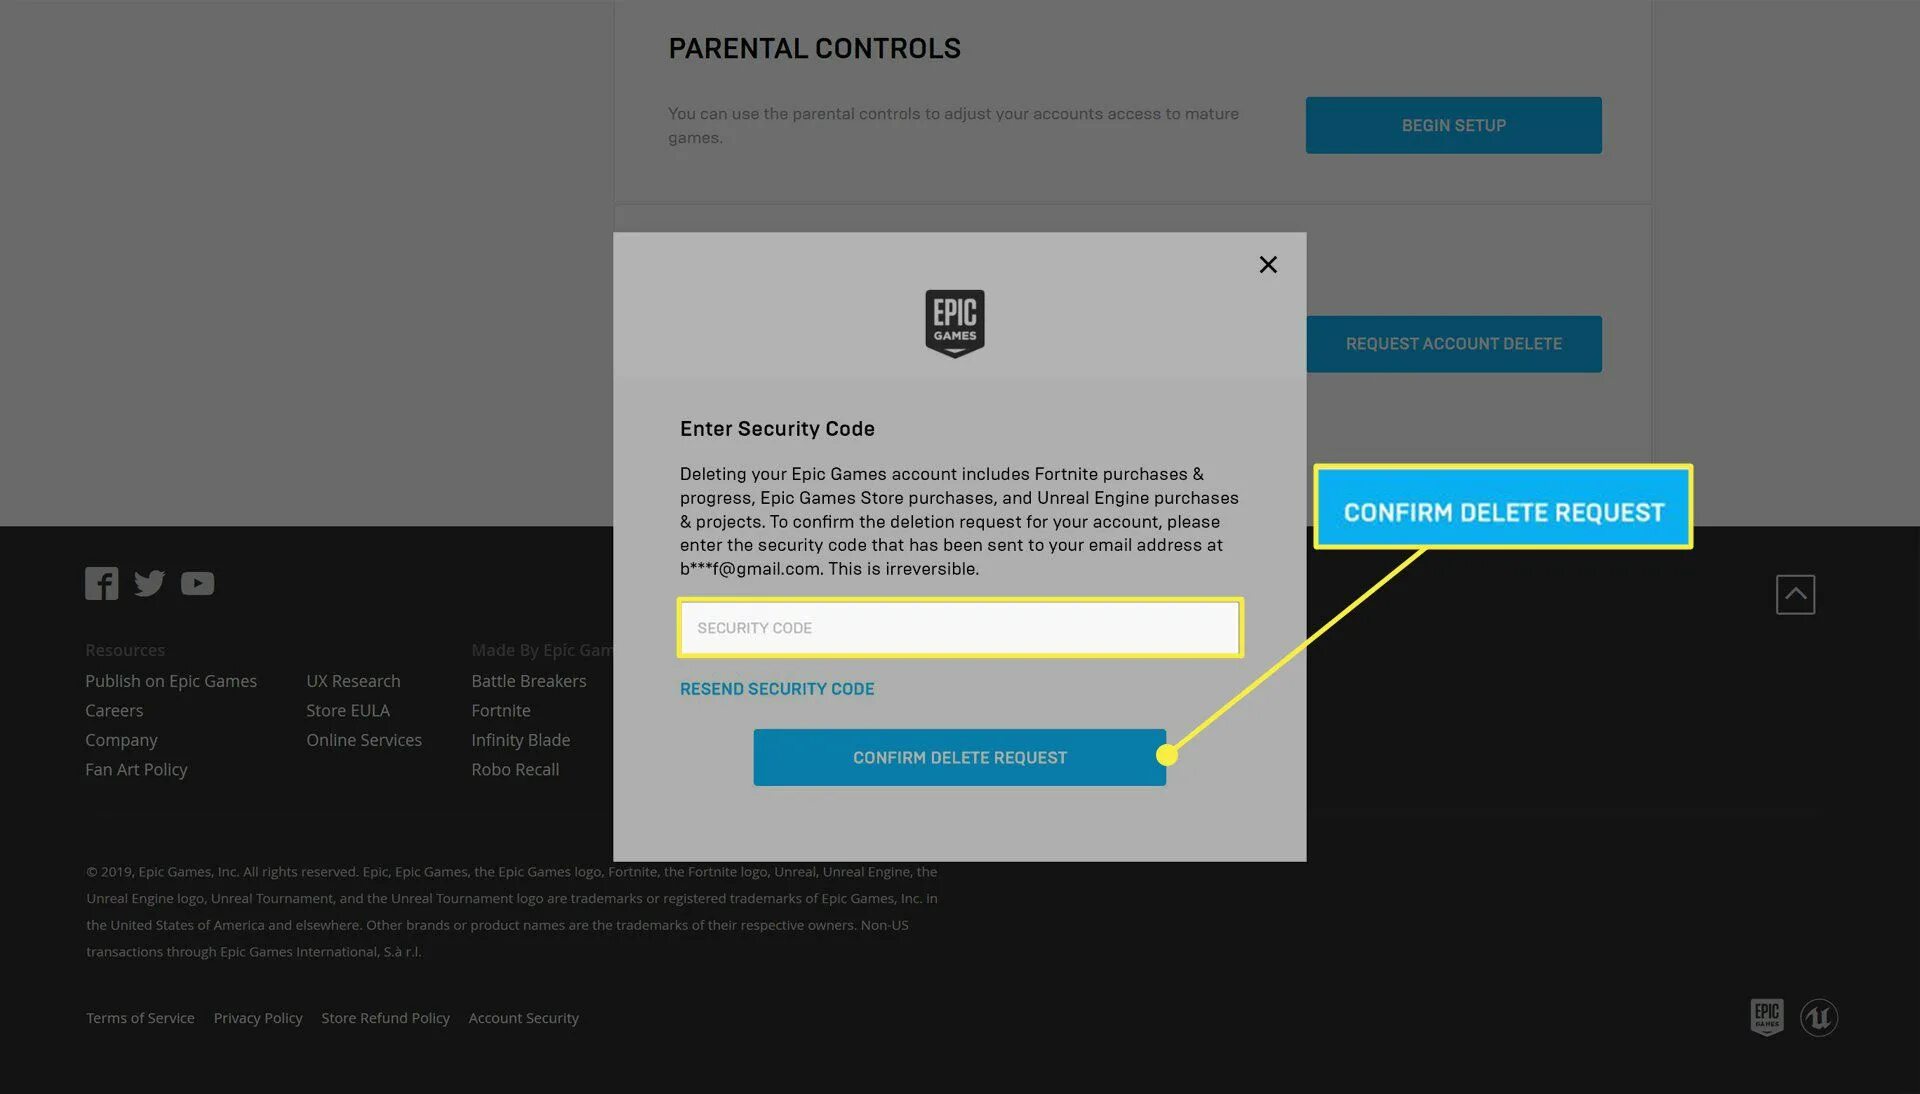Click Careers under Resources section
Image resolution: width=1920 pixels, height=1094 pixels.
[x=112, y=710]
